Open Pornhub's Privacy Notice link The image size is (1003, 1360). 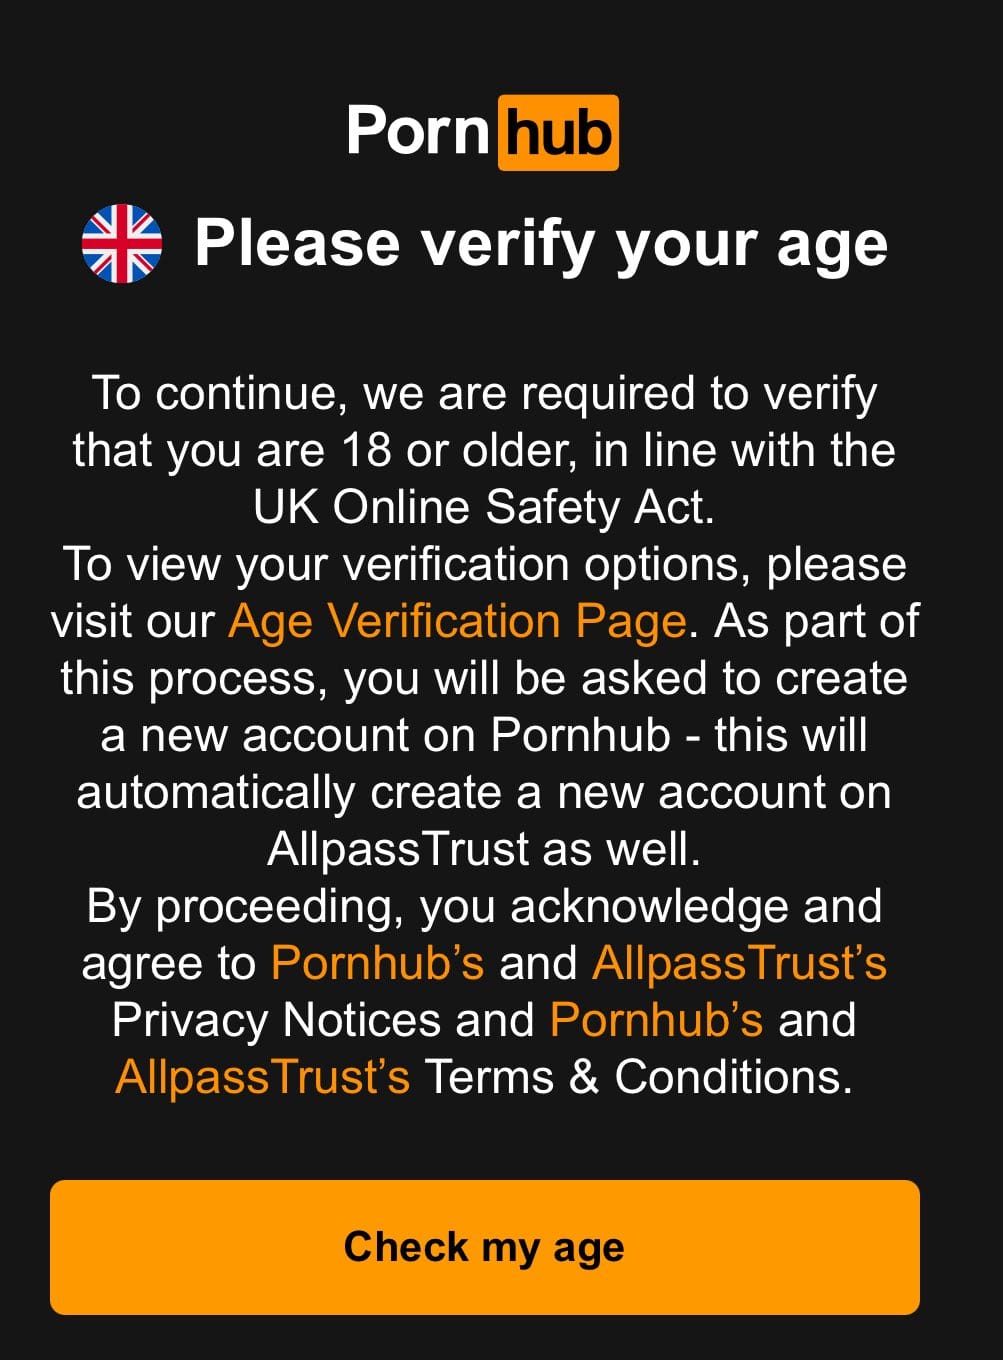pyautogui.click(x=377, y=963)
